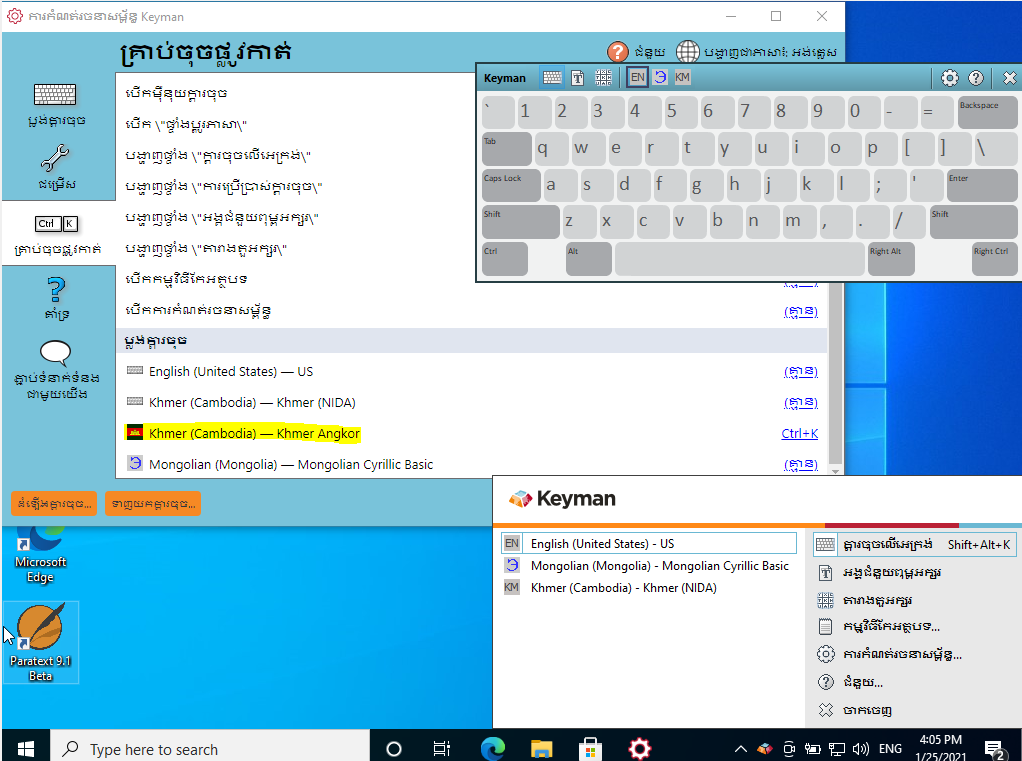Choose English (United States) - US in Keyman menu

[649, 543]
